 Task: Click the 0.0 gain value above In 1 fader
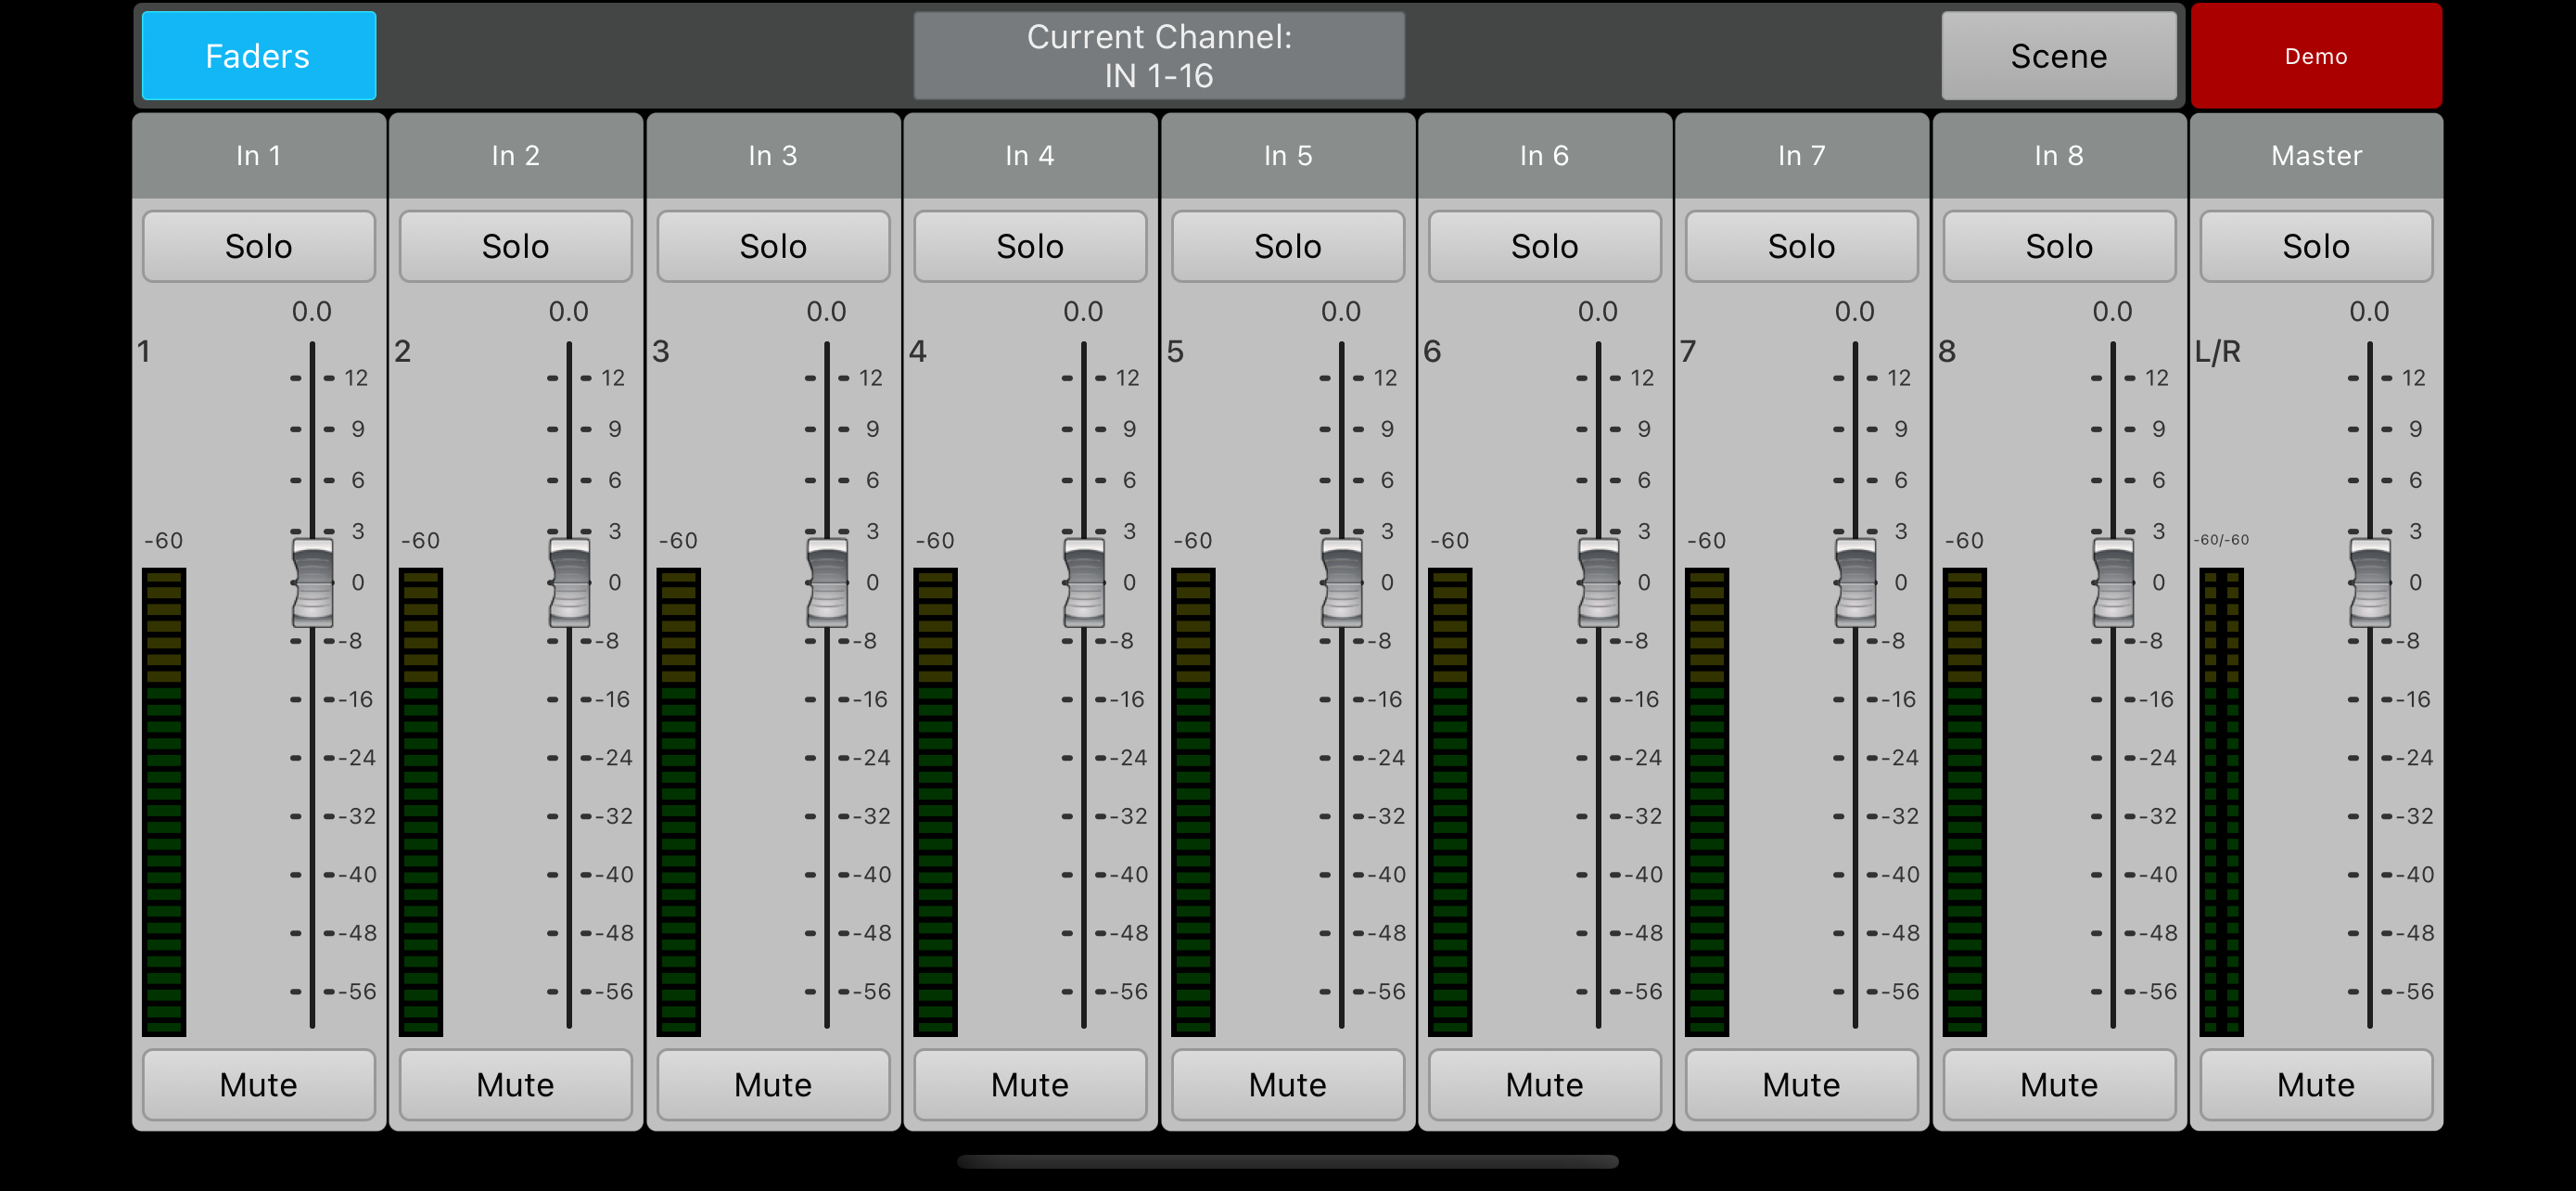[x=312, y=311]
